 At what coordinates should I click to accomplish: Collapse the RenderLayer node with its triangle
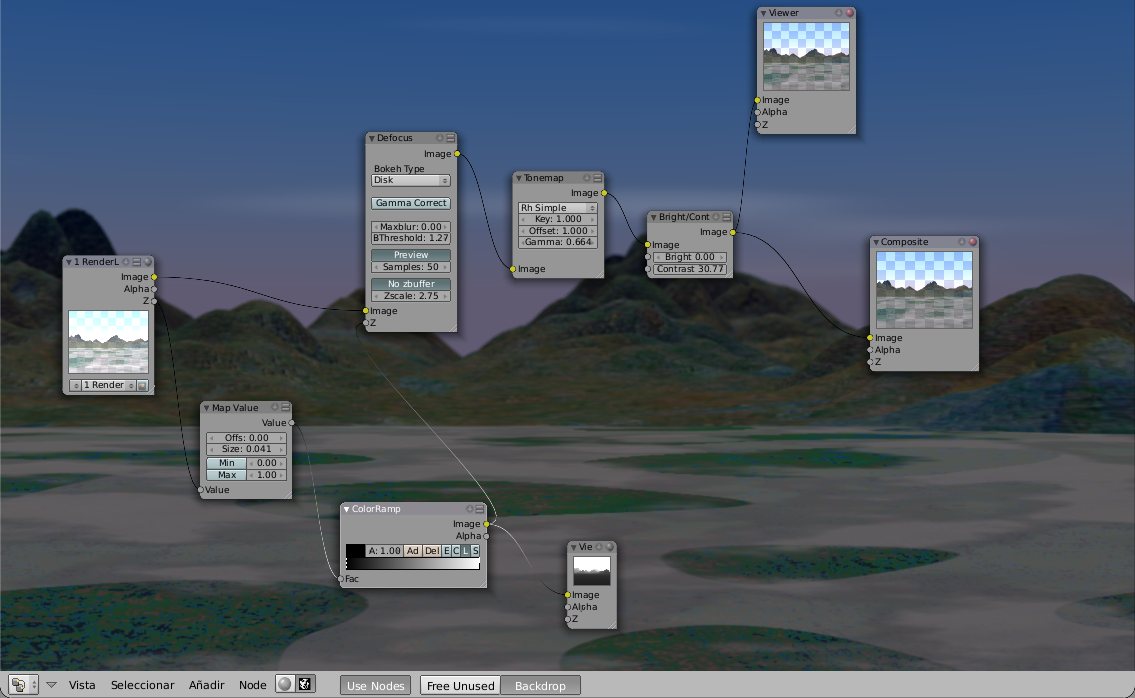point(69,262)
